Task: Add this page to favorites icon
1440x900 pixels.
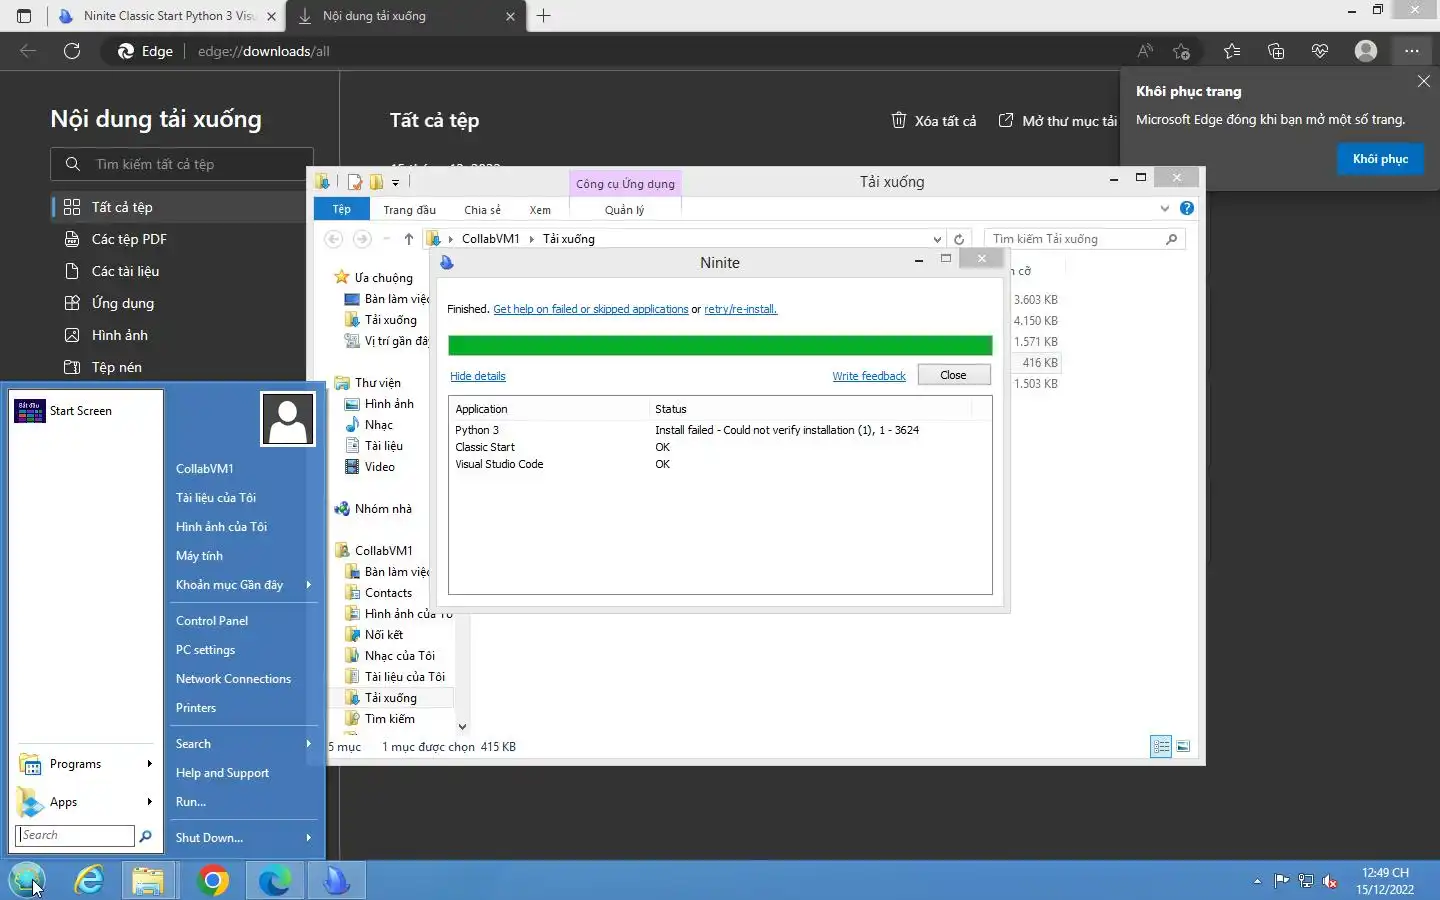Action: (1182, 51)
